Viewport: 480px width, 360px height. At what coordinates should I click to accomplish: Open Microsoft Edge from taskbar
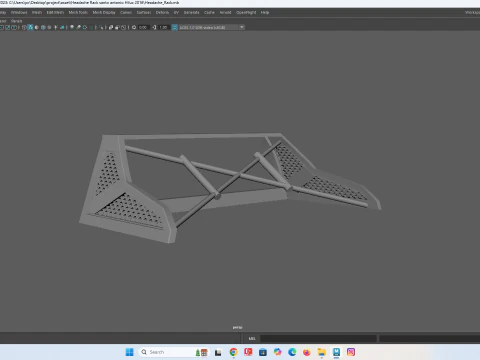tap(292, 352)
